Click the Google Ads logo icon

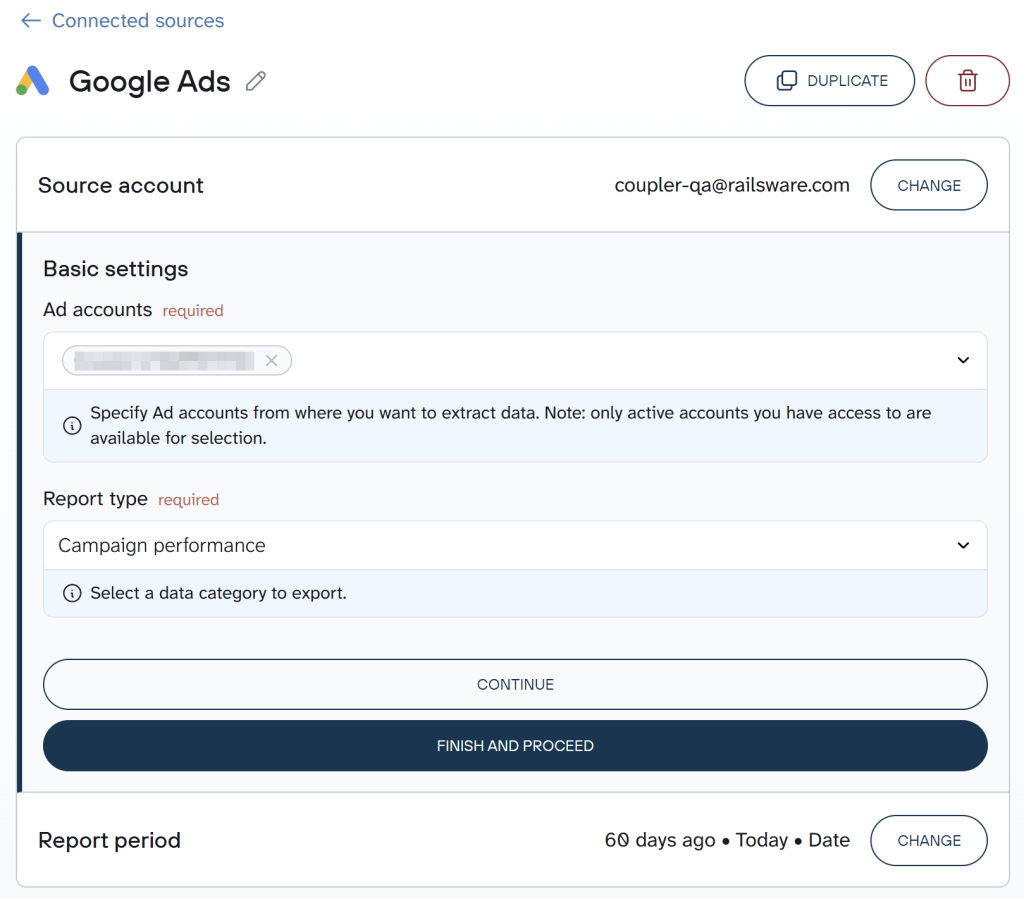33,81
